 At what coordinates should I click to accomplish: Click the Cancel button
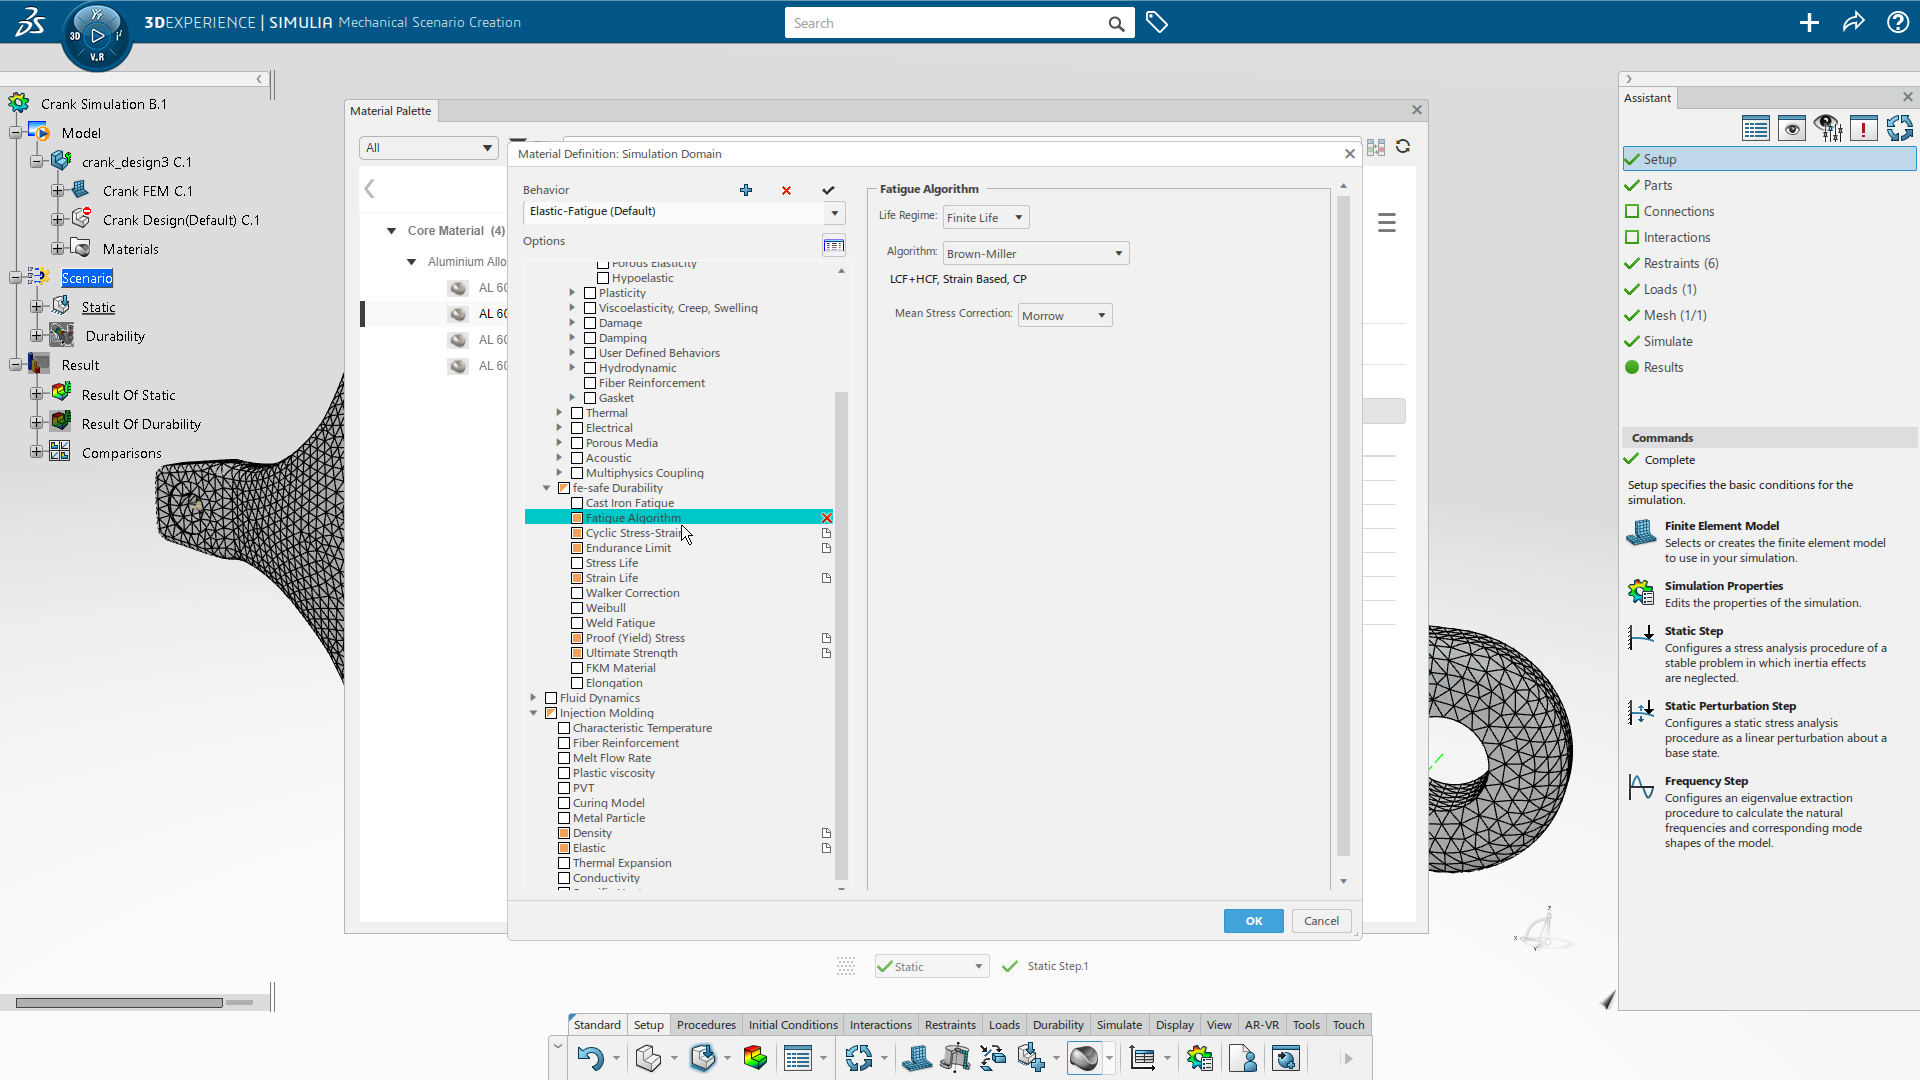pos(1320,921)
